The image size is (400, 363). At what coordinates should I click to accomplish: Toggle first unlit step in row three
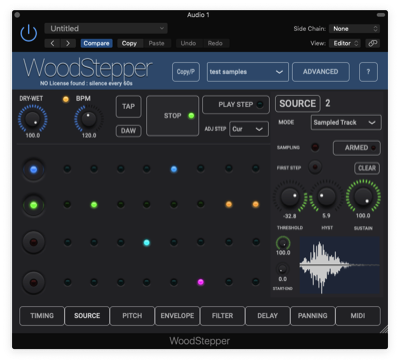tap(67, 242)
